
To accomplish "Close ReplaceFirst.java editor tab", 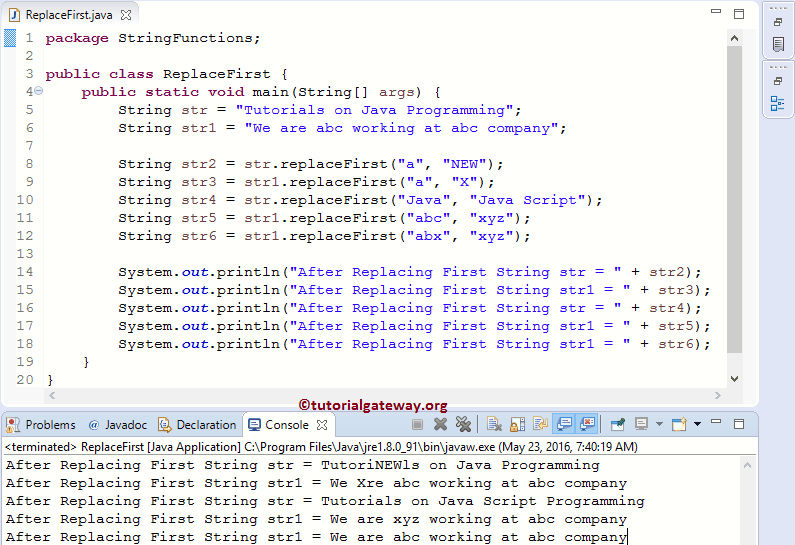I will [x=126, y=15].
